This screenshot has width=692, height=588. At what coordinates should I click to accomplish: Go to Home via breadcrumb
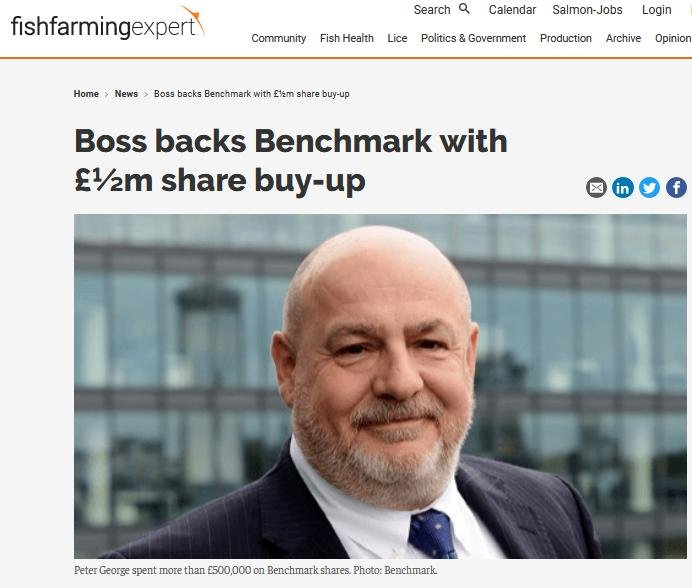coord(86,94)
